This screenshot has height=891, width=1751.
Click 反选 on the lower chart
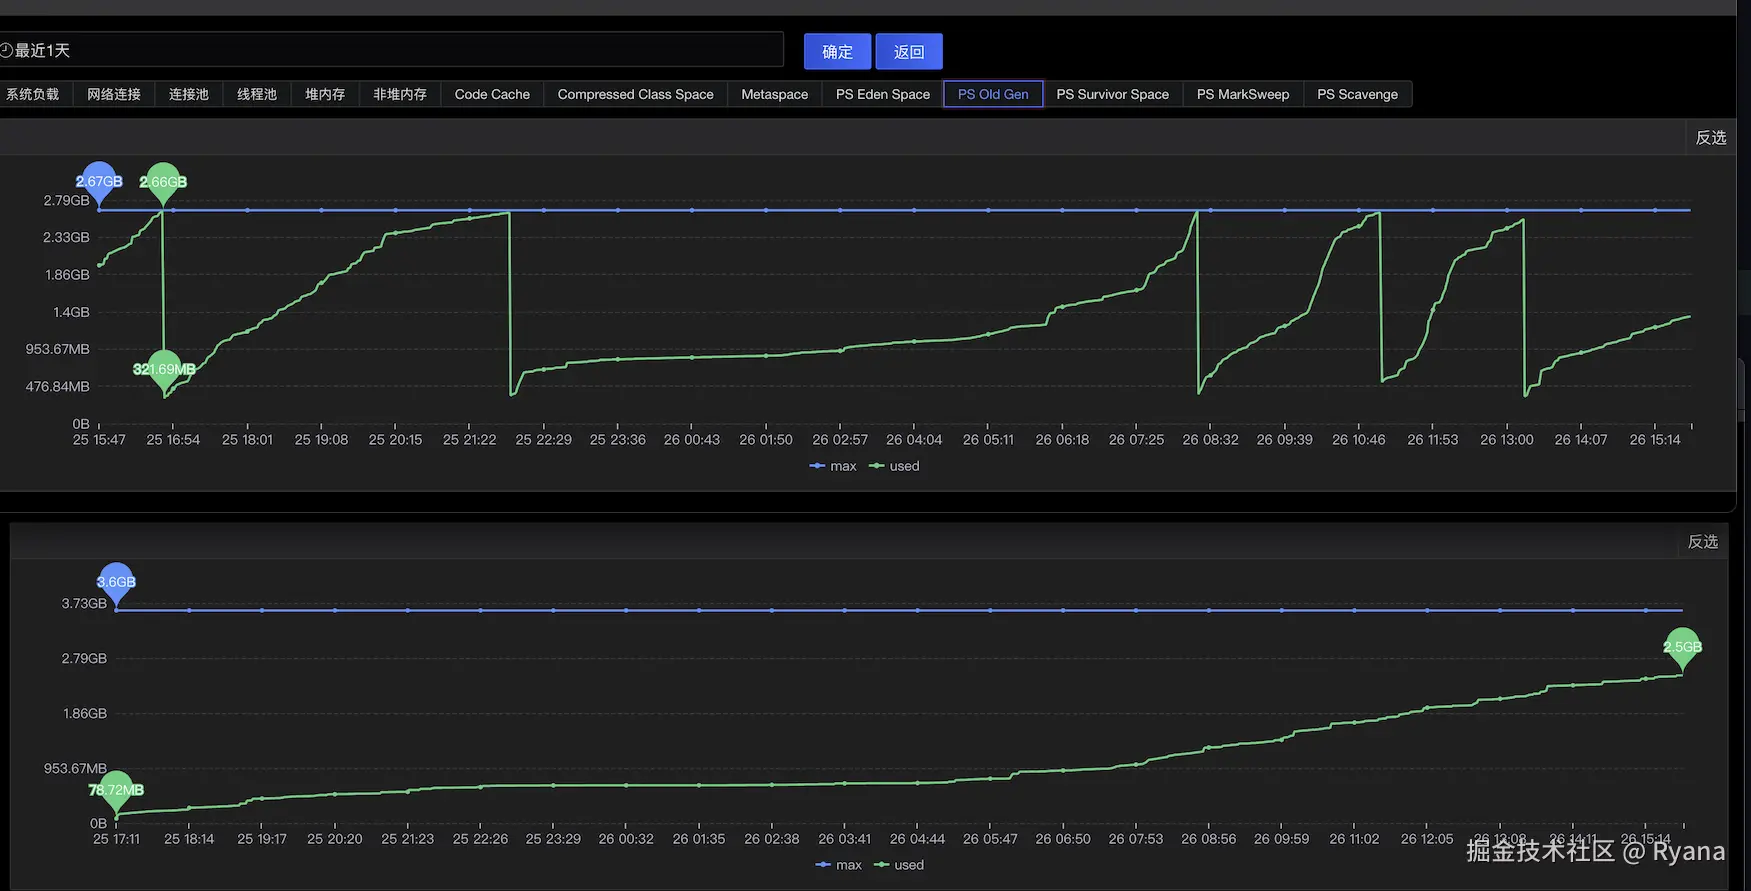click(1703, 542)
